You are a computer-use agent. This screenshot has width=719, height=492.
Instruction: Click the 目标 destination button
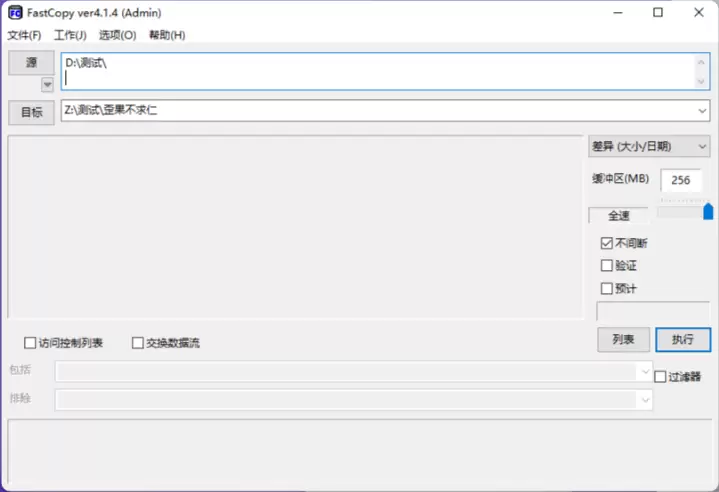pos(32,112)
